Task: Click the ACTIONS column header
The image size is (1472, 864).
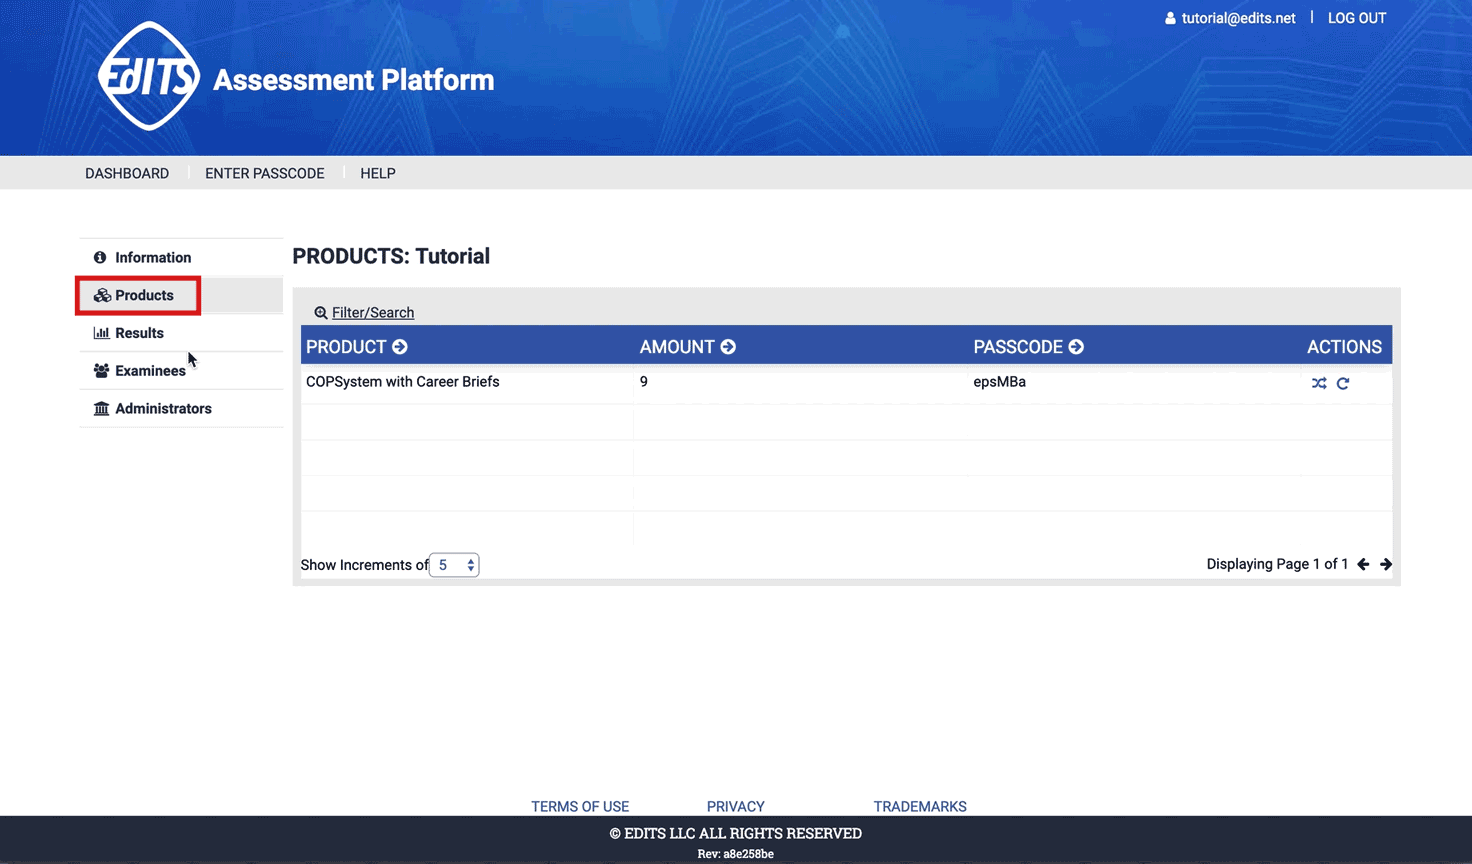Action: [x=1344, y=347]
